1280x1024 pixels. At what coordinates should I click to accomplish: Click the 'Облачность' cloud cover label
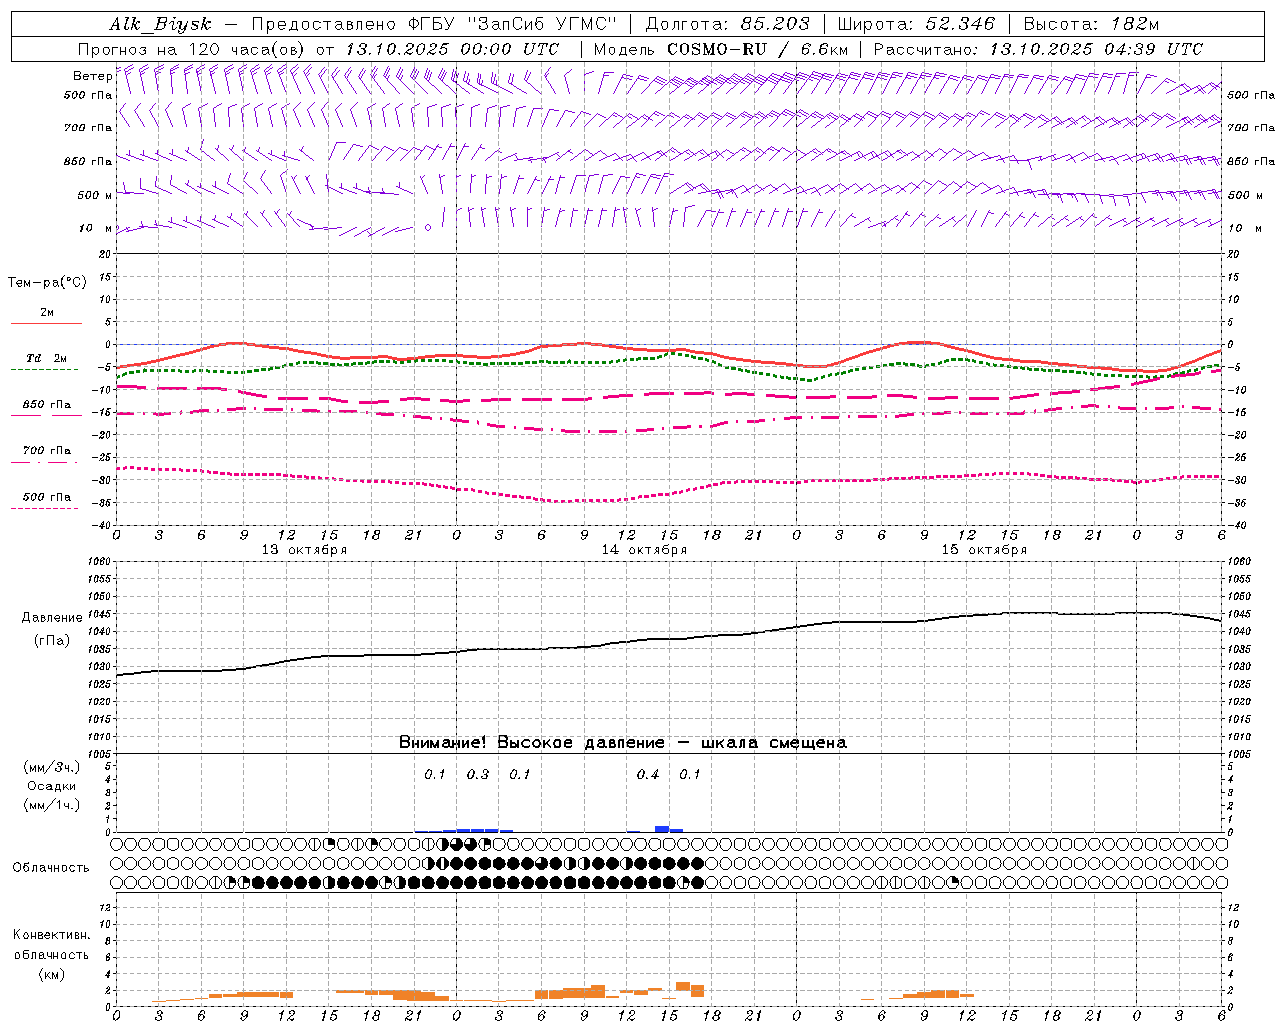[51, 868]
